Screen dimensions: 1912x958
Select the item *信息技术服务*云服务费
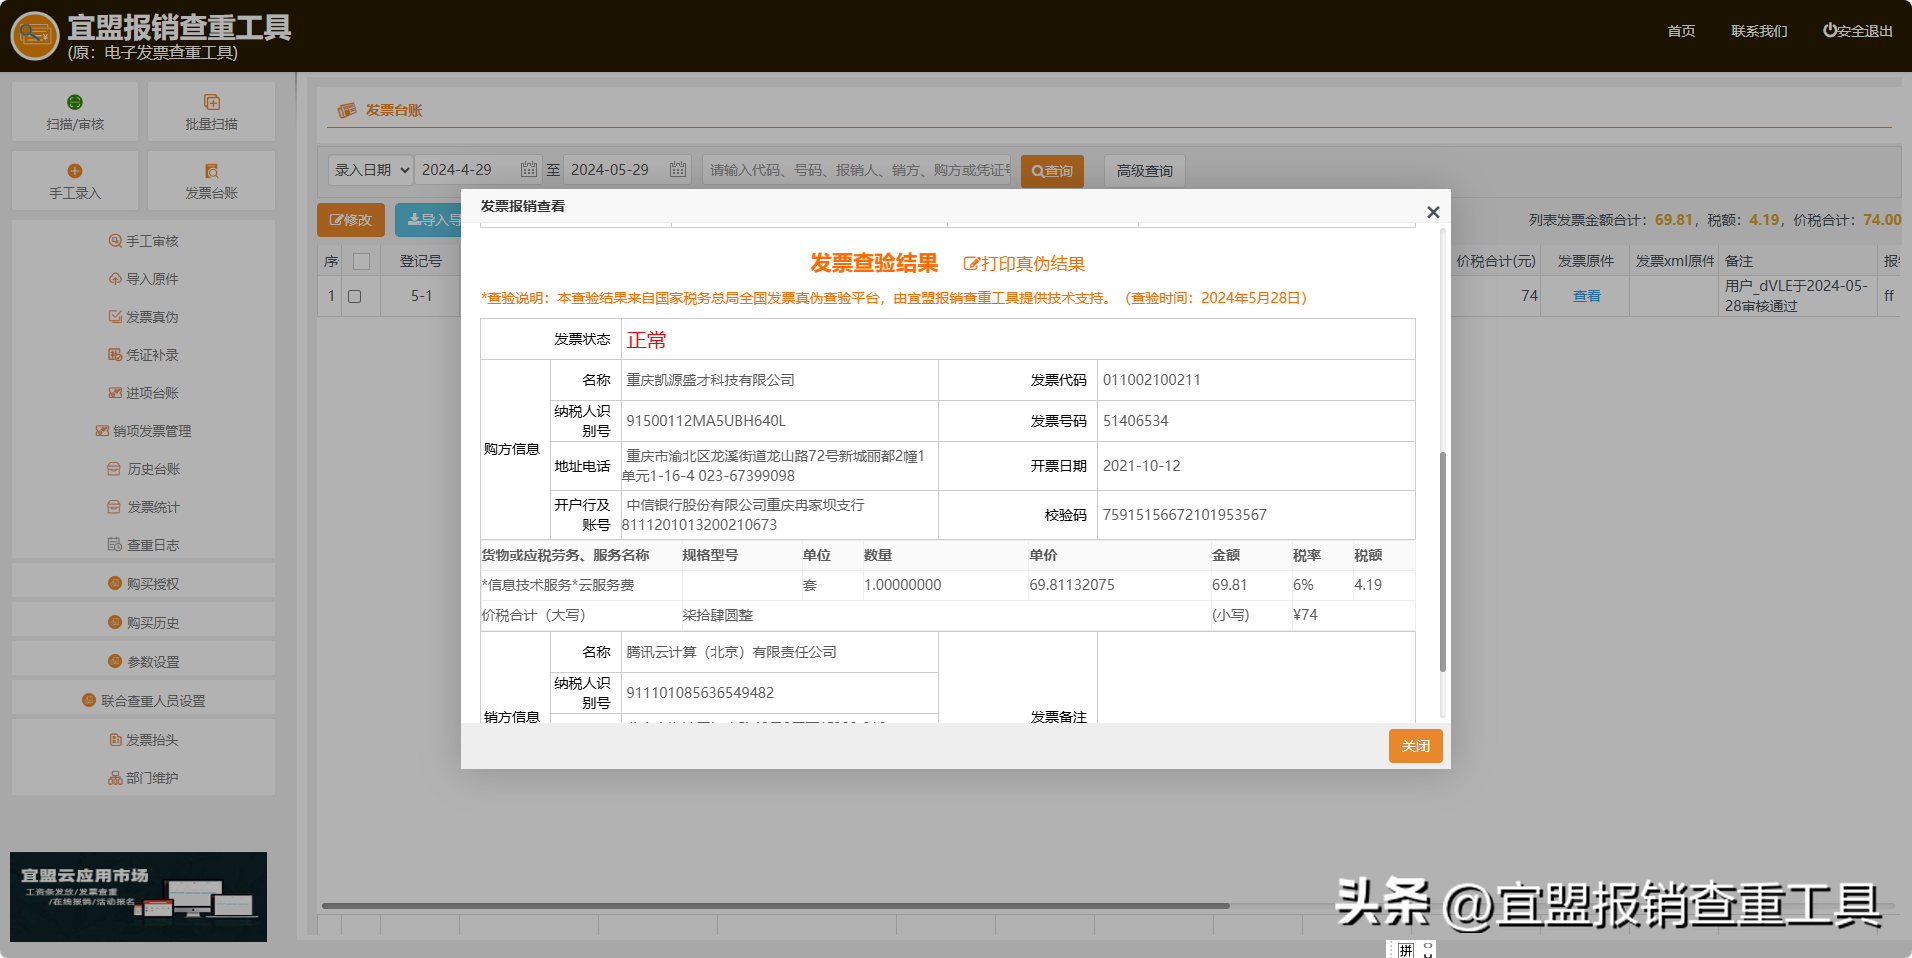pos(558,585)
